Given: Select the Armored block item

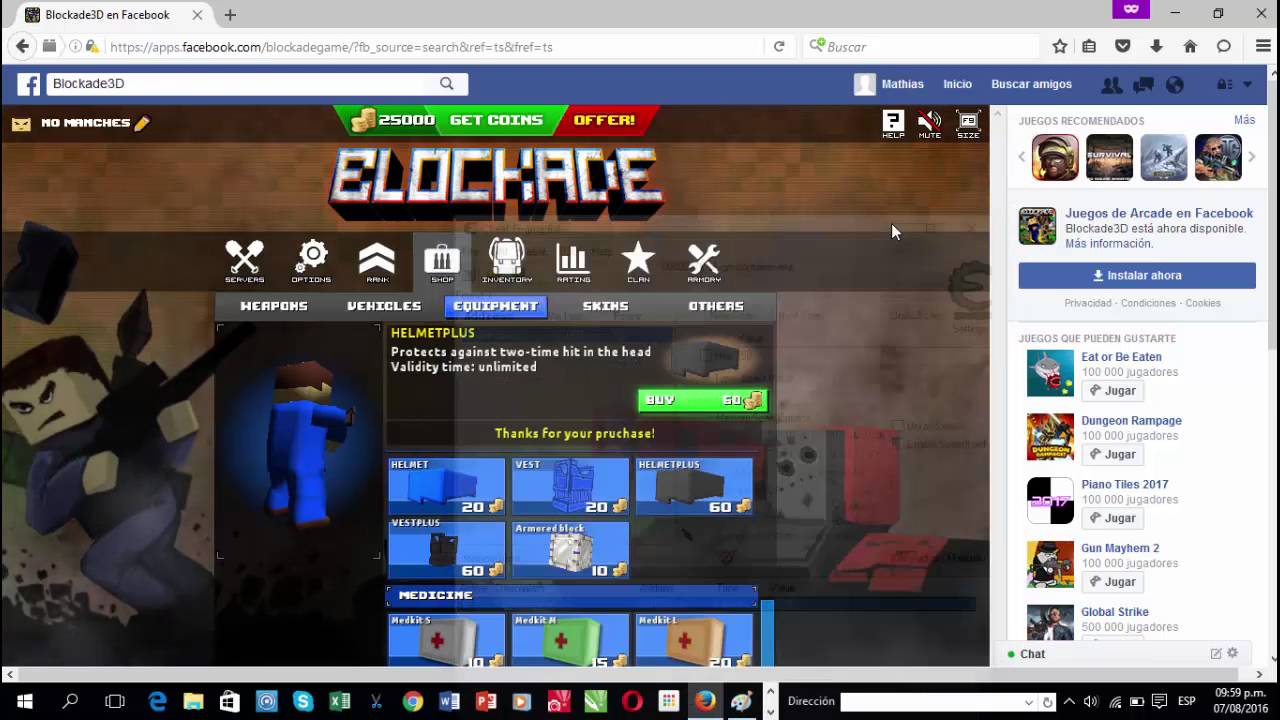Looking at the screenshot, I should pyautogui.click(x=570, y=549).
